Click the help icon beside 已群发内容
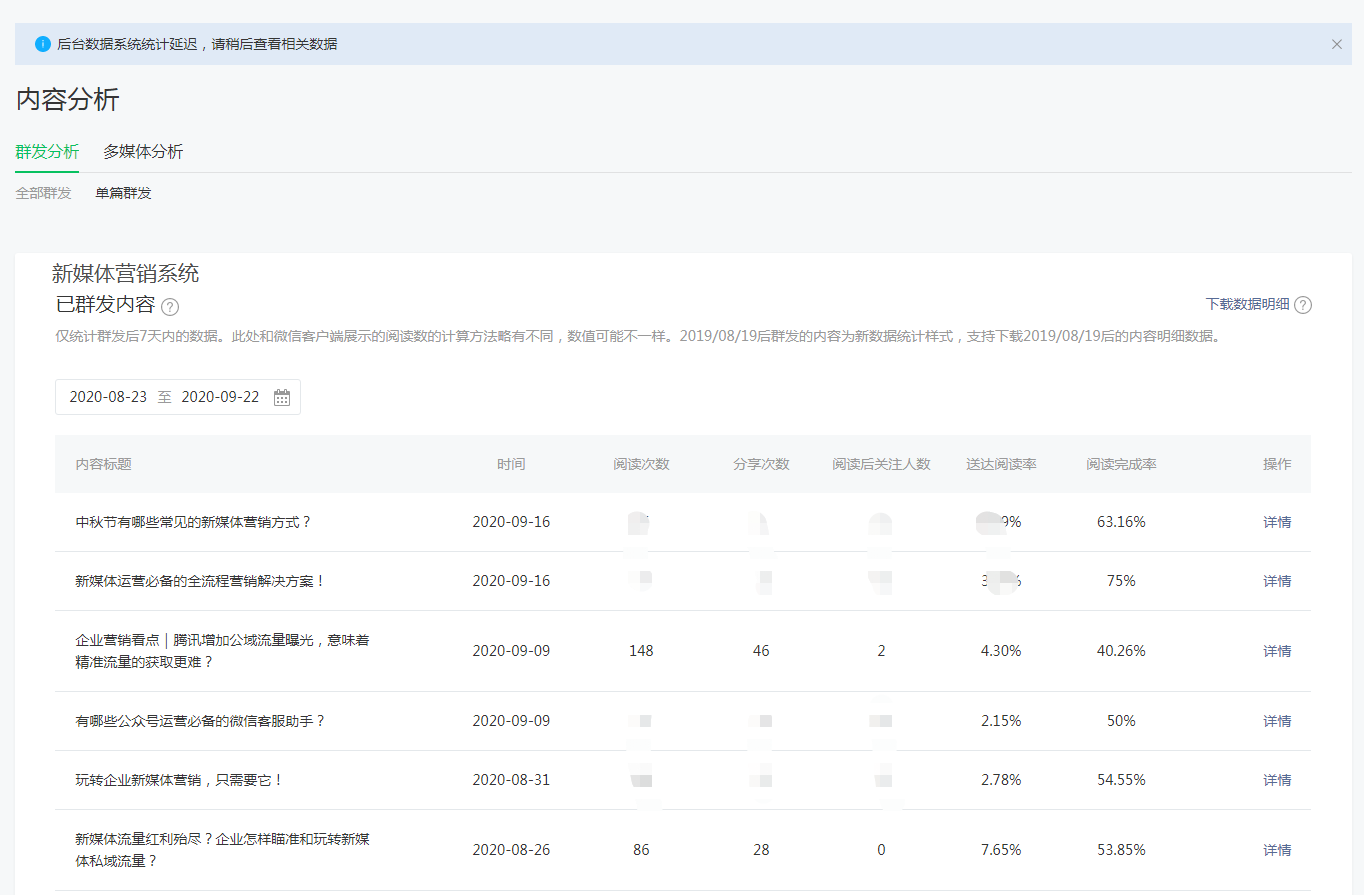The image size is (1364, 895). 171,307
